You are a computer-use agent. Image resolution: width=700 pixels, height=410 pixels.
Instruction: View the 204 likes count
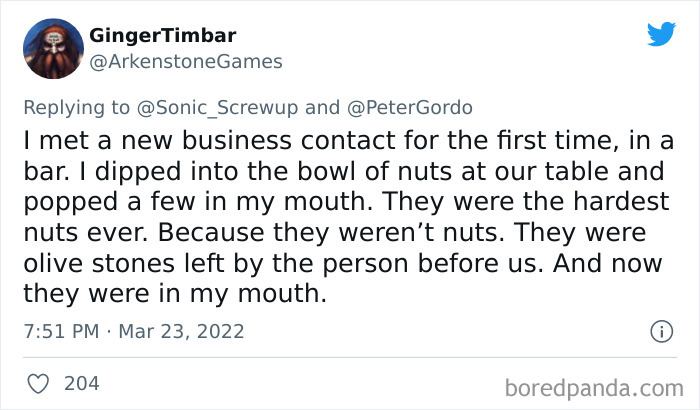pyautogui.click(x=80, y=383)
